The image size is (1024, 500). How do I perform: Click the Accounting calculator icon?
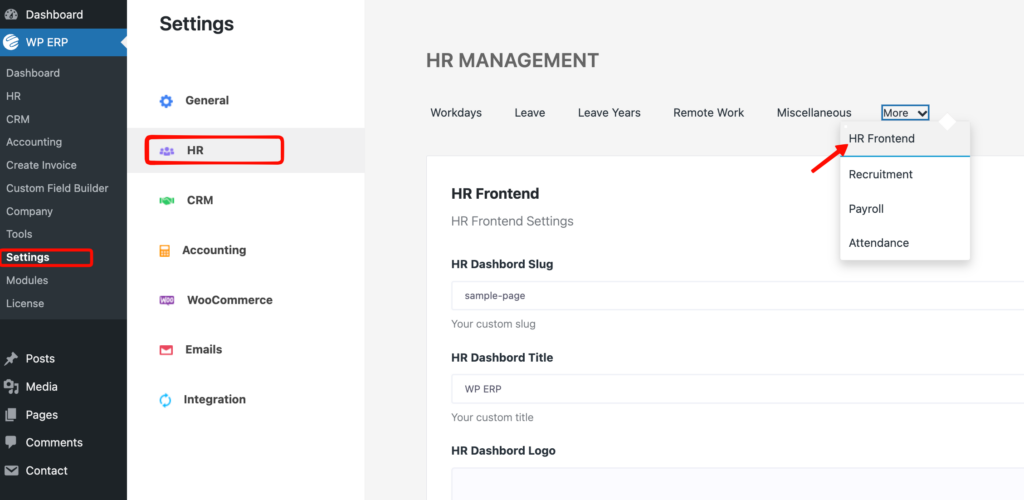click(165, 251)
